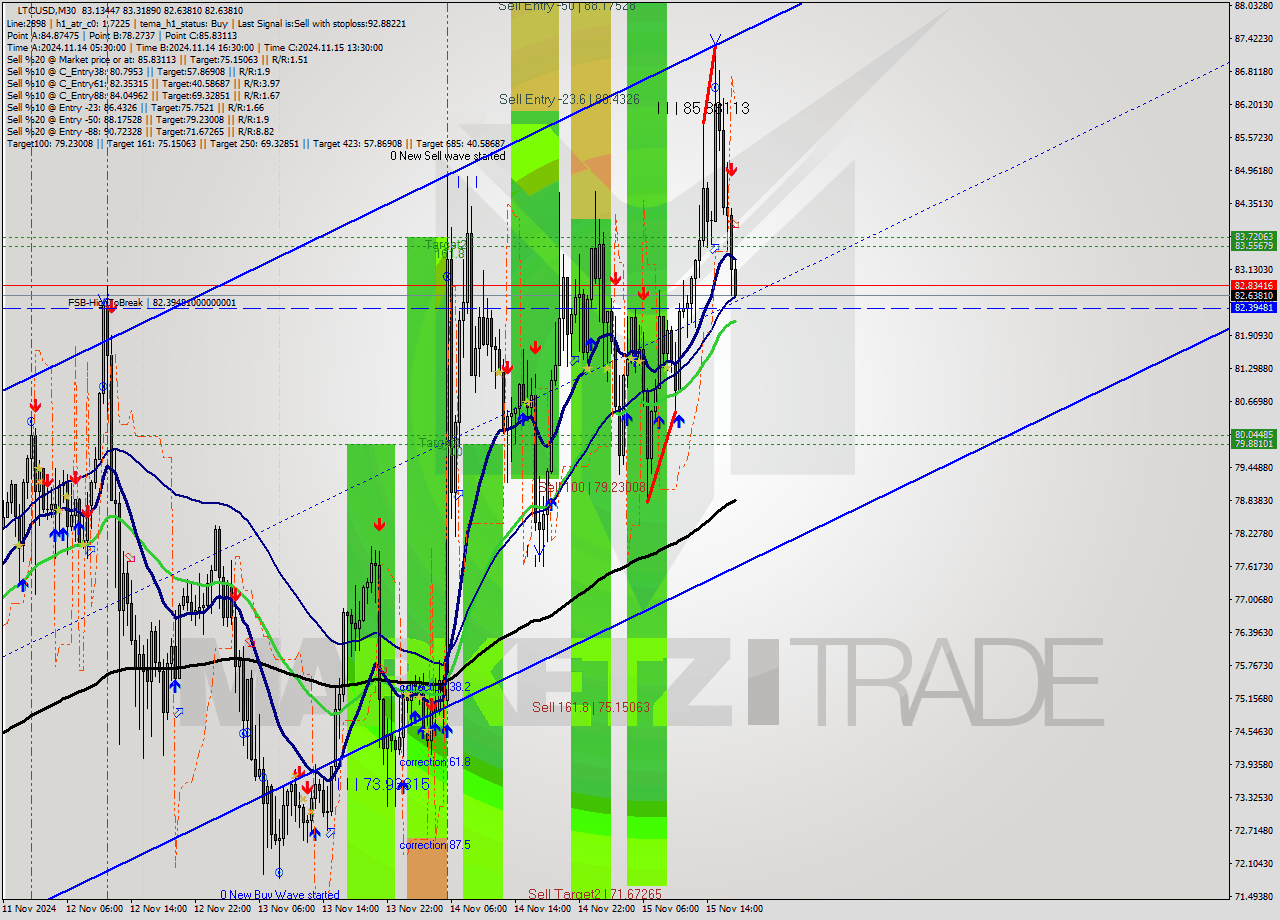Select the 'Last Signal is:Sell with stoploss' line
1280x920 pixels.
click(322, 22)
